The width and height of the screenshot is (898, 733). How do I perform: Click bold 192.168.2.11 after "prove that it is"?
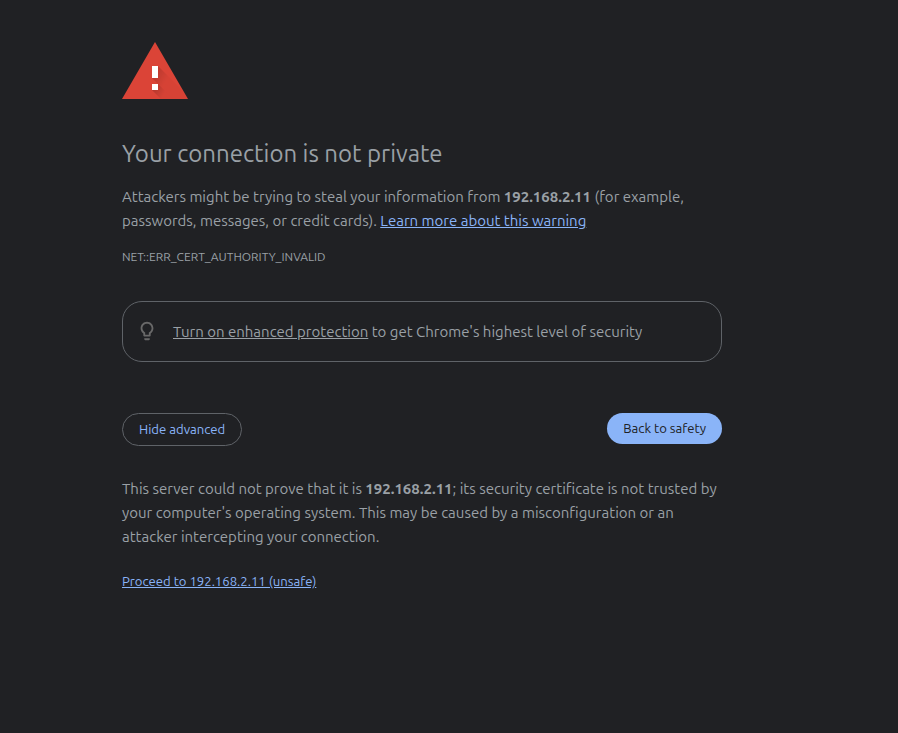[409, 489]
